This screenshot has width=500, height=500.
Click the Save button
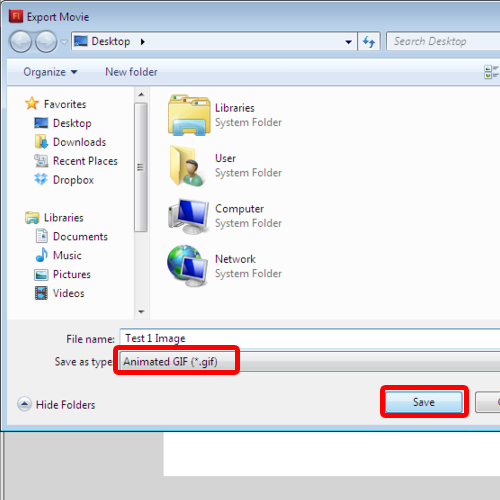point(424,402)
